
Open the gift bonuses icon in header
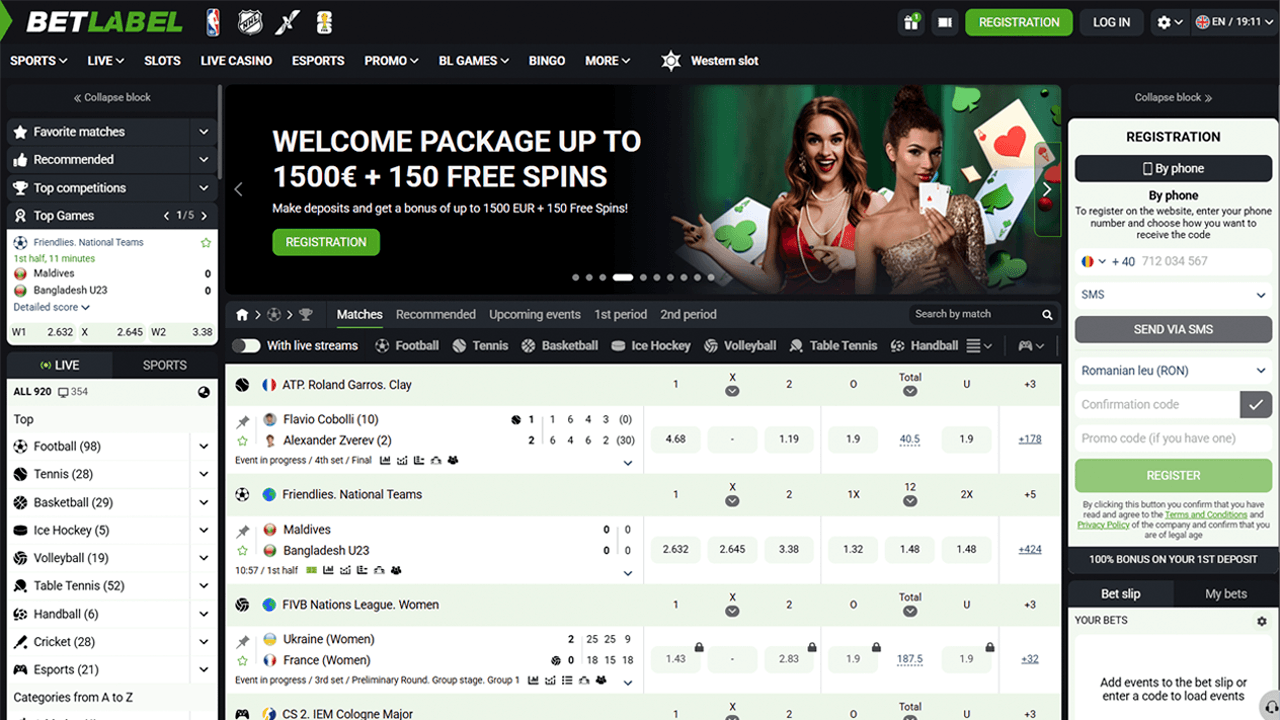click(x=911, y=22)
